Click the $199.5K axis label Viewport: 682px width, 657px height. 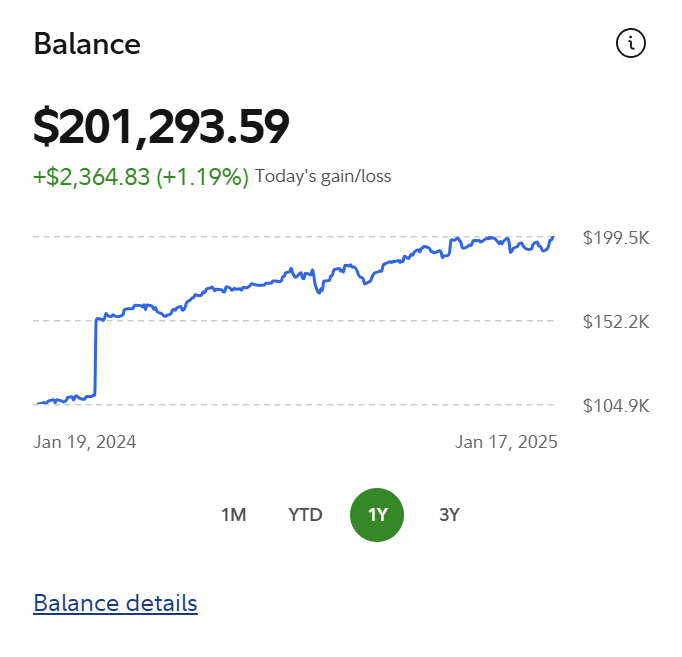pos(616,238)
